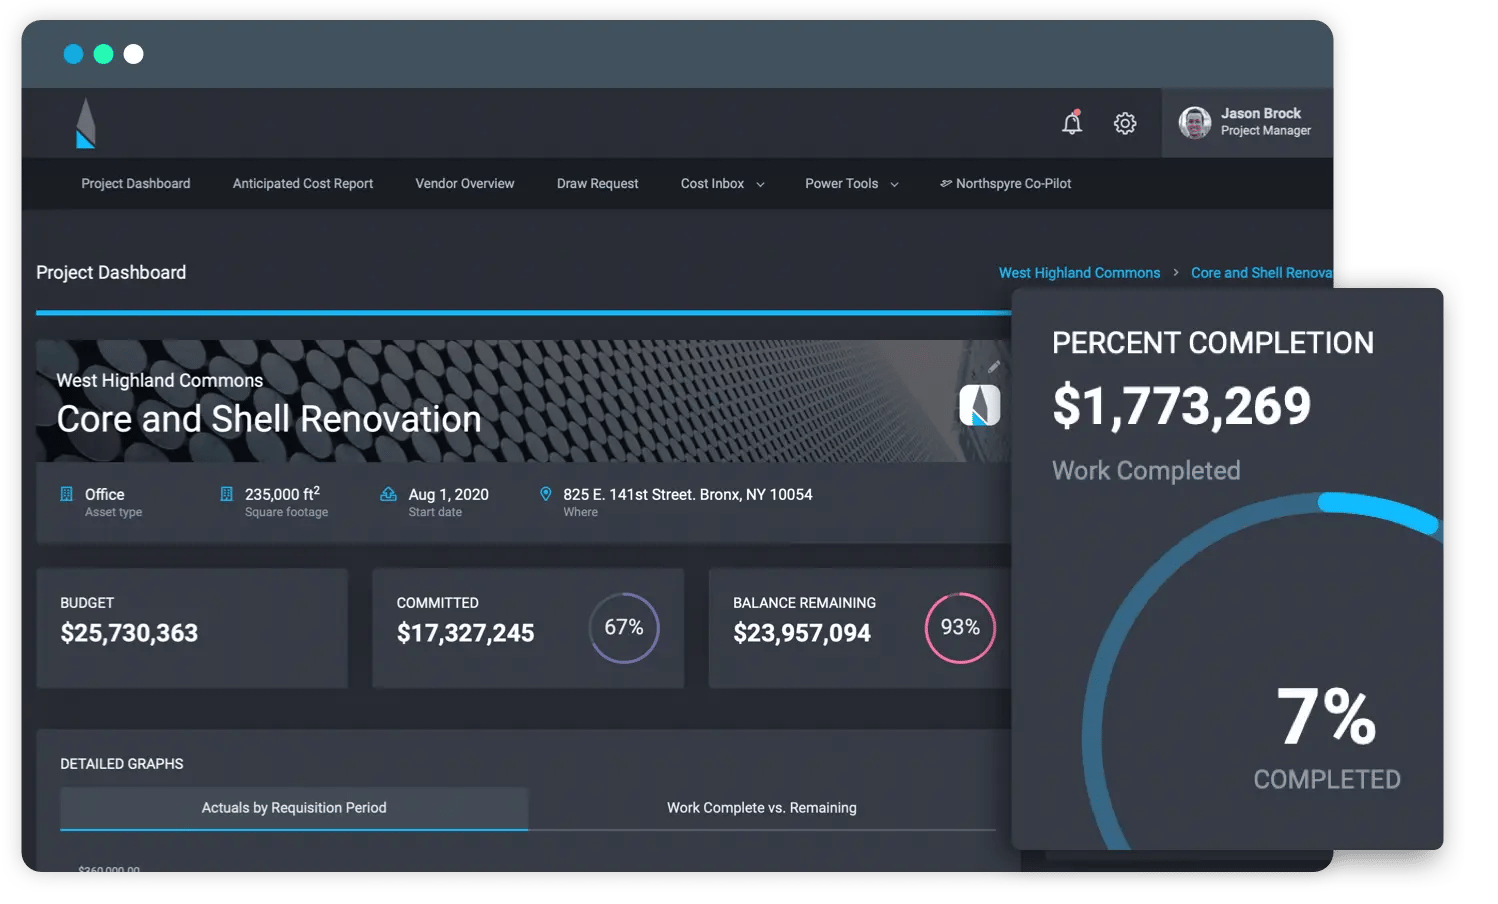Viewport: 1498px width, 904px height.
Task: Click the 93% balance remaining ring
Action: pos(960,628)
